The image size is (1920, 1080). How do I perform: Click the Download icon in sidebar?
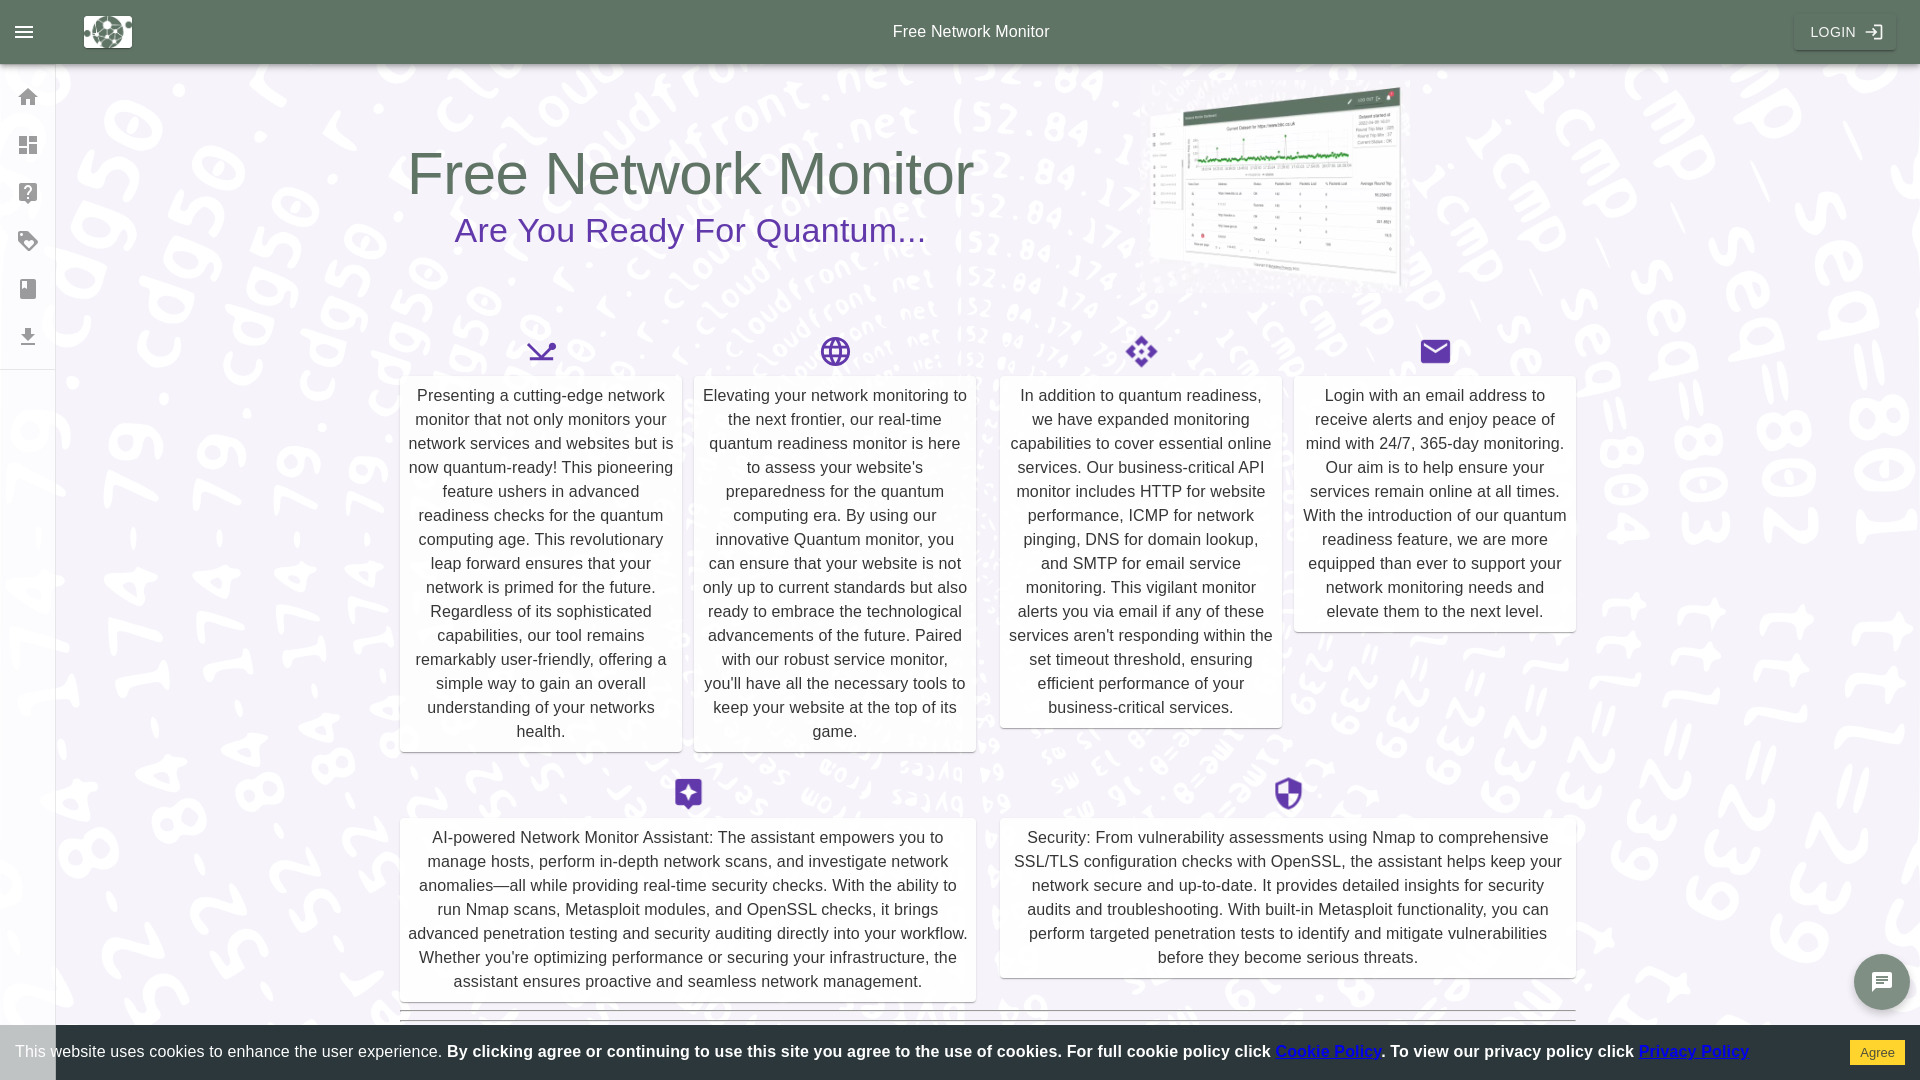28,336
